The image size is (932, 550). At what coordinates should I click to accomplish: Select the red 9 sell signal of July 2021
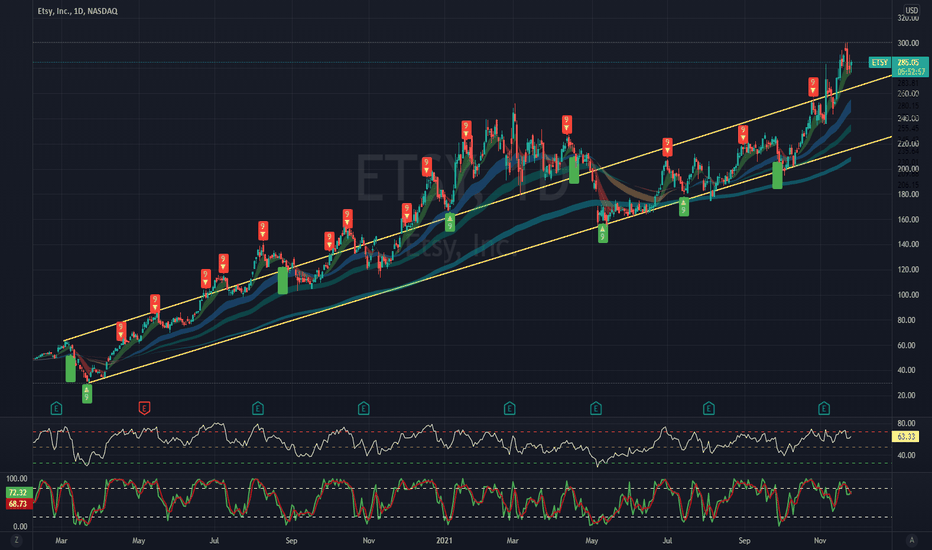pos(667,147)
